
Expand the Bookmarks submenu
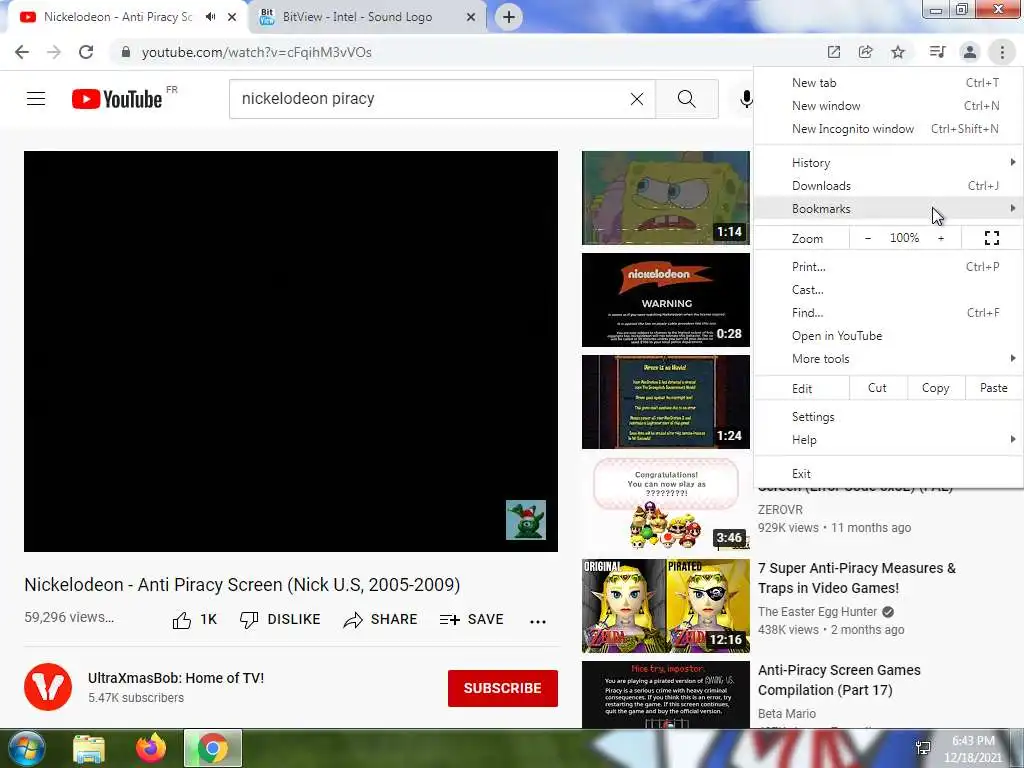[x=889, y=208]
